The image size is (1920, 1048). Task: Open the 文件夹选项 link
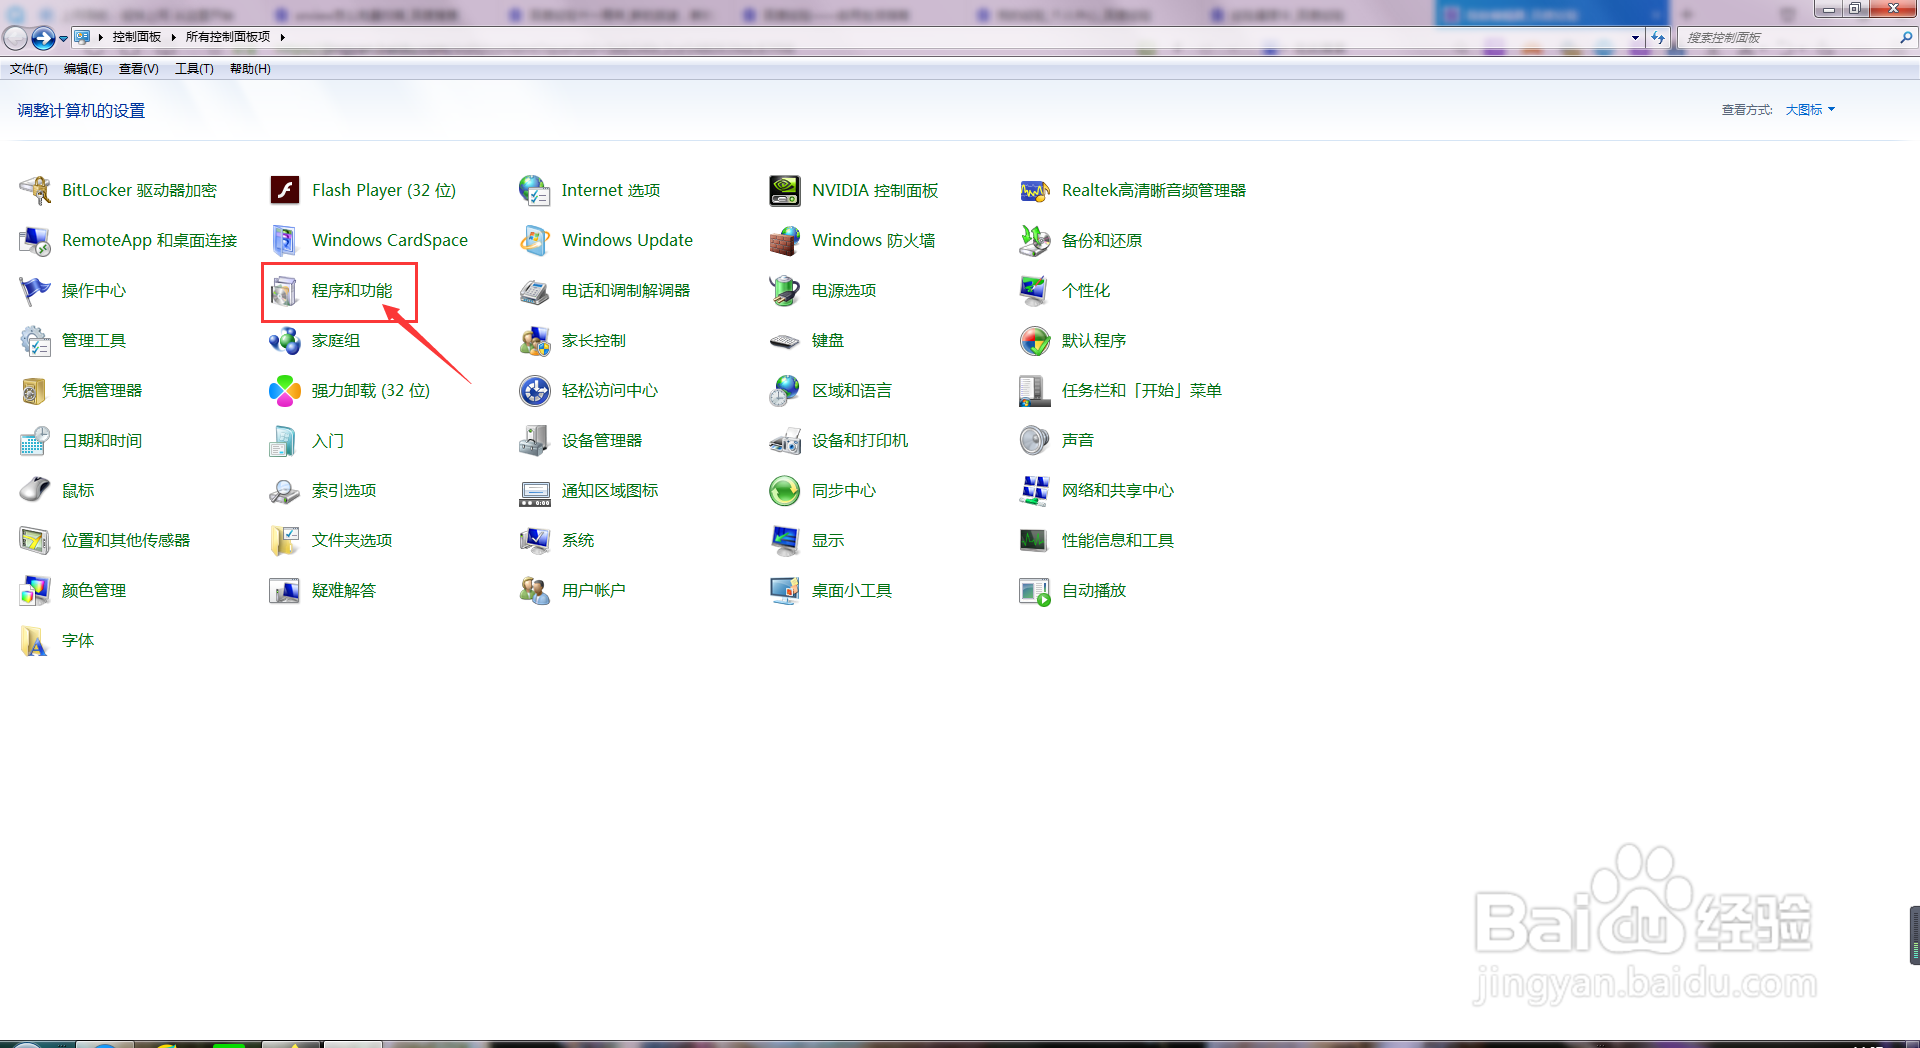tap(352, 540)
